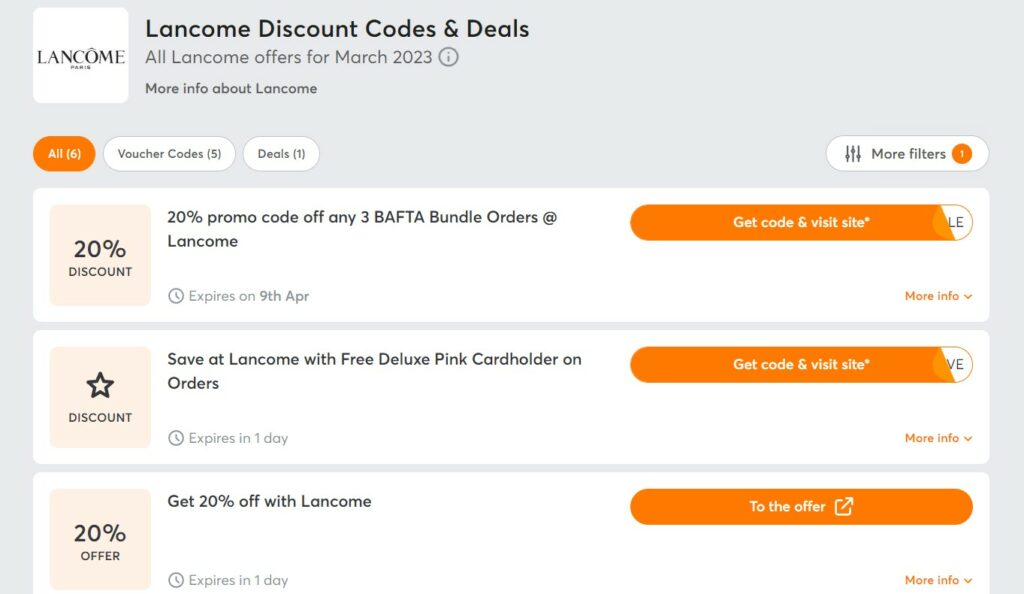Expand More info for BAFTA Bundle offer
This screenshot has width=1024, height=594.
point(938,296)
